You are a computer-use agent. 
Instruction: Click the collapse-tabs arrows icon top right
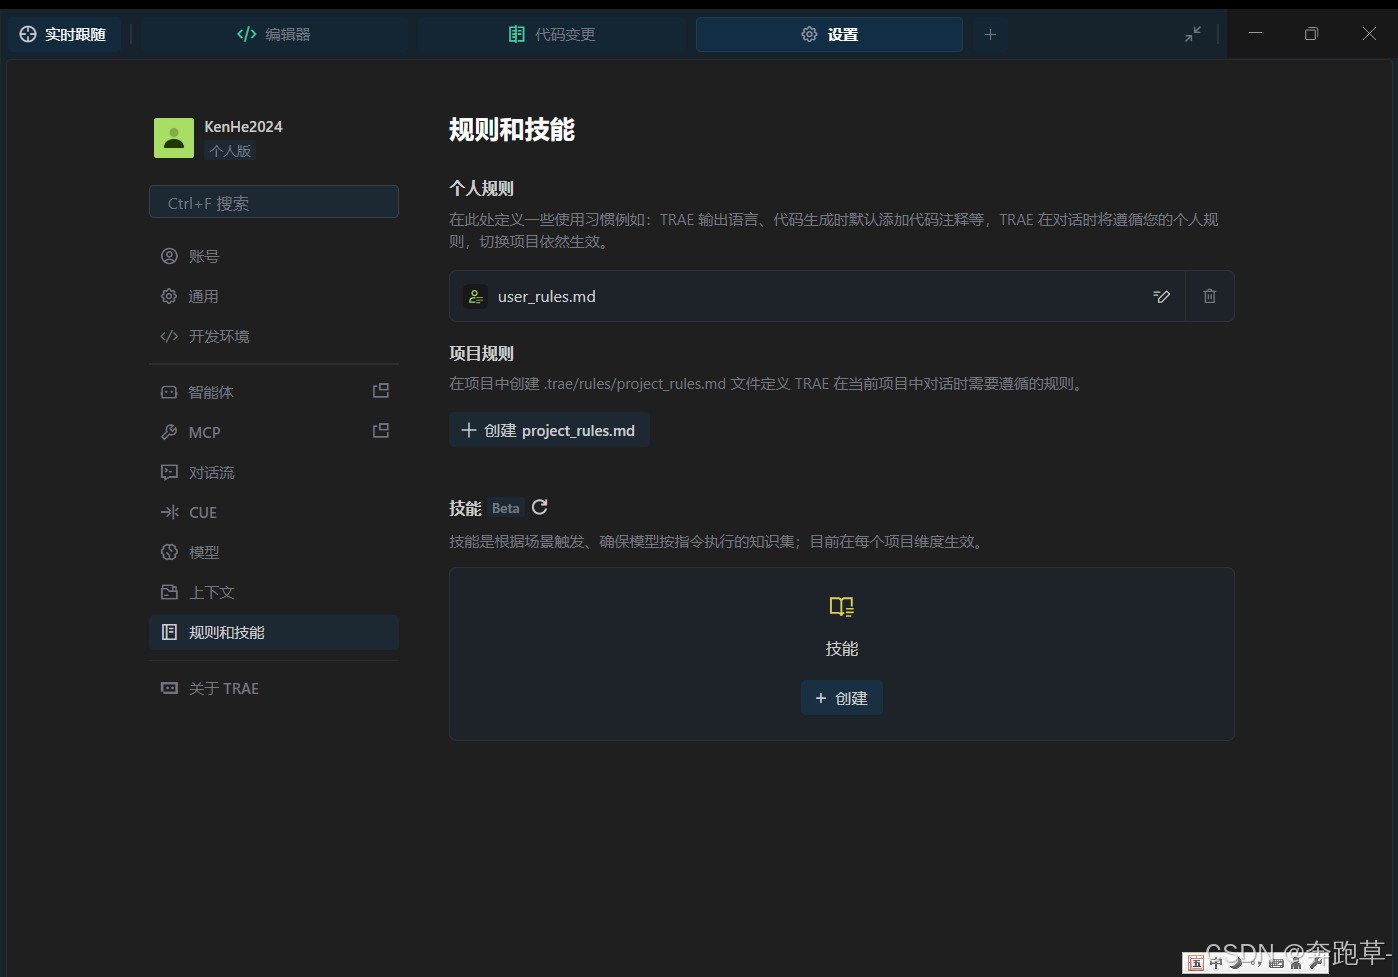(1192, 33)
